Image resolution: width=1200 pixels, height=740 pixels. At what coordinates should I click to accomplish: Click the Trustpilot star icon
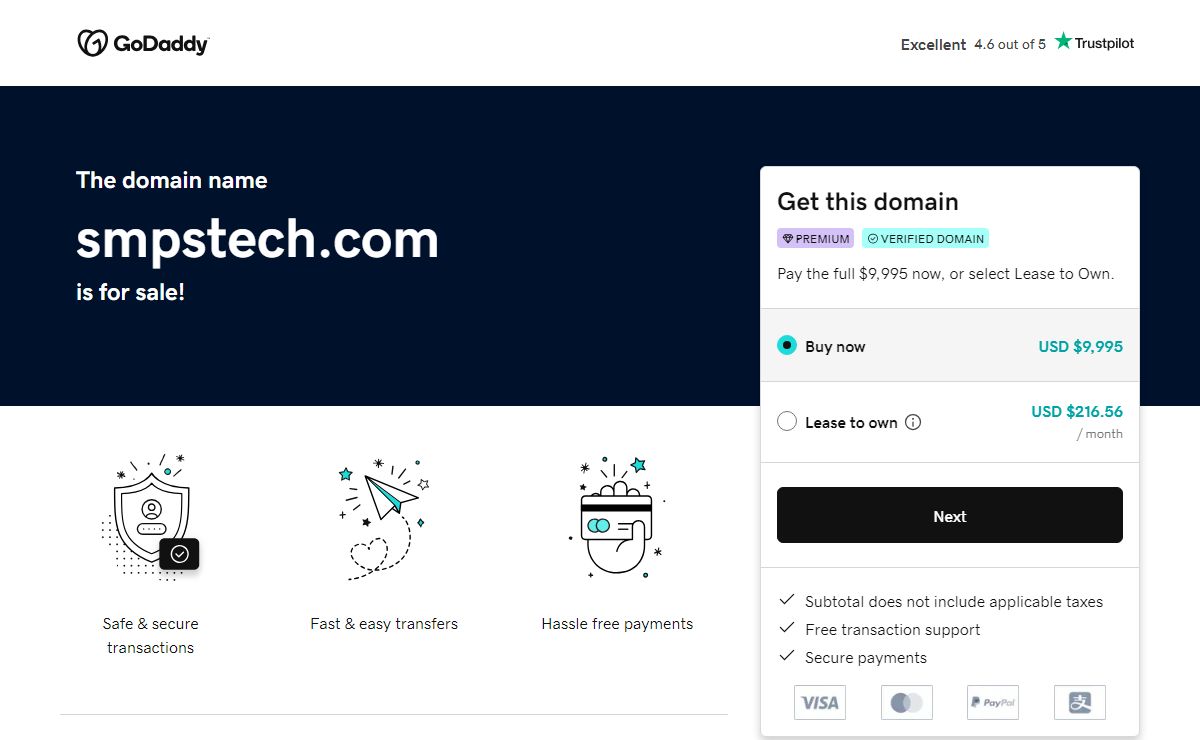coord(1063,42)
